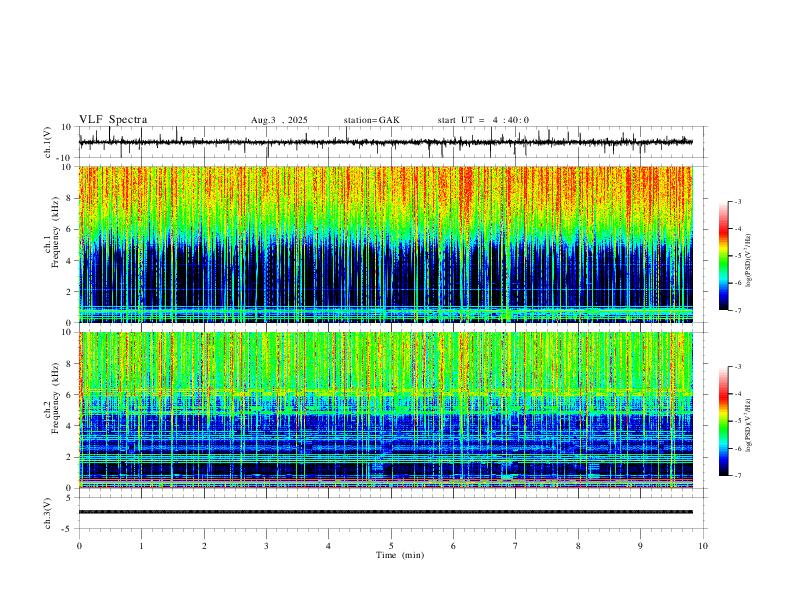This screenshot has width=792, height=612.
Task: Click the 6 kHz tick on ch.1 frequency axis
Action: coord(69,229)
